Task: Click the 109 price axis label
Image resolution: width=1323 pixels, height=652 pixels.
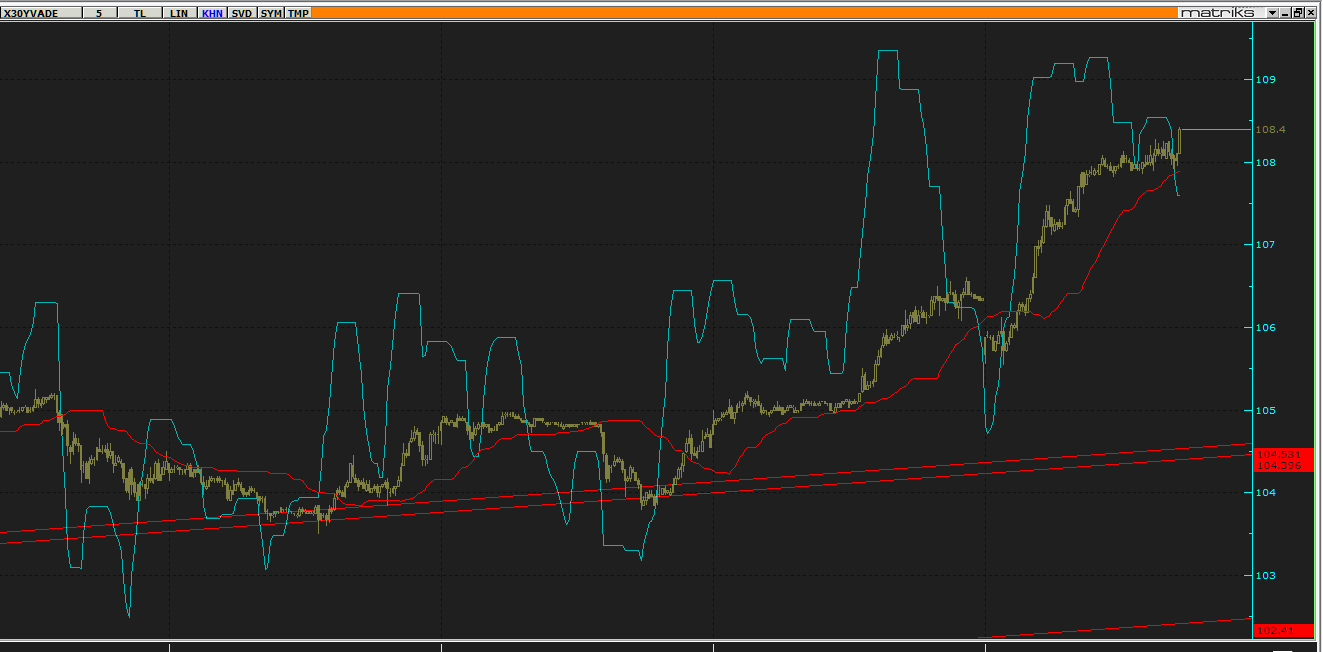Action: click(x=1266, y=79)
